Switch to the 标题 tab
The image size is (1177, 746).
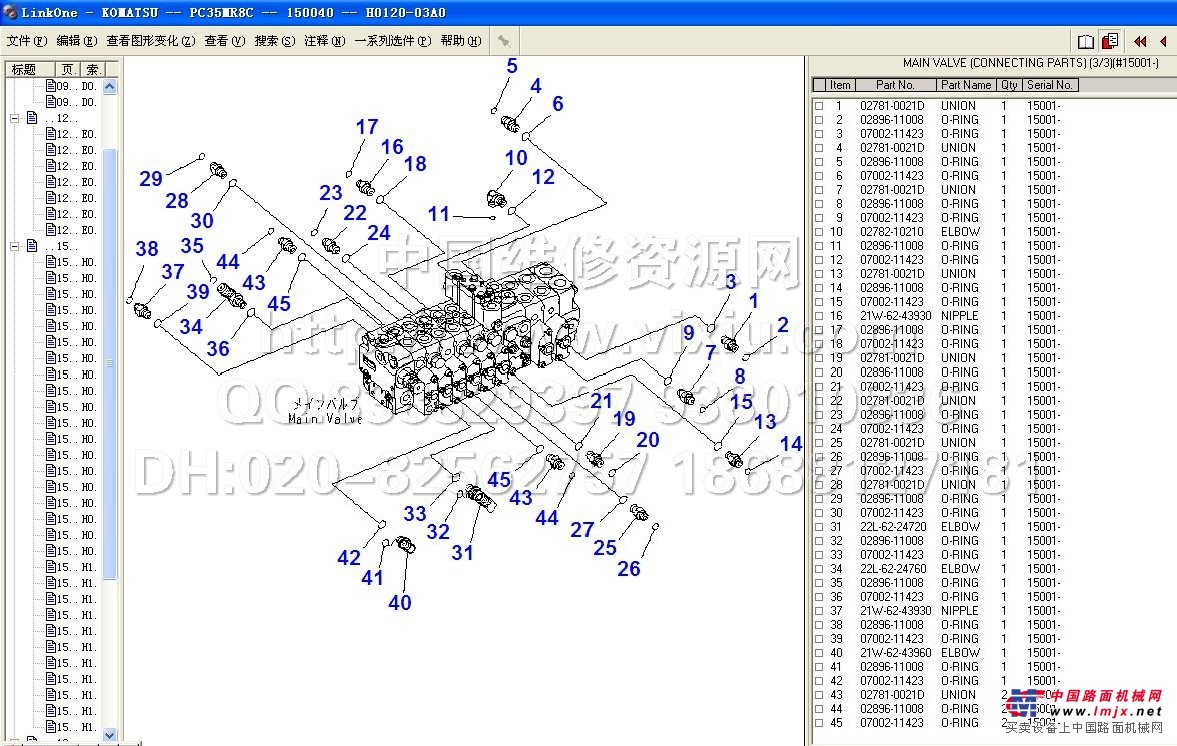click(x=30, y=69)
